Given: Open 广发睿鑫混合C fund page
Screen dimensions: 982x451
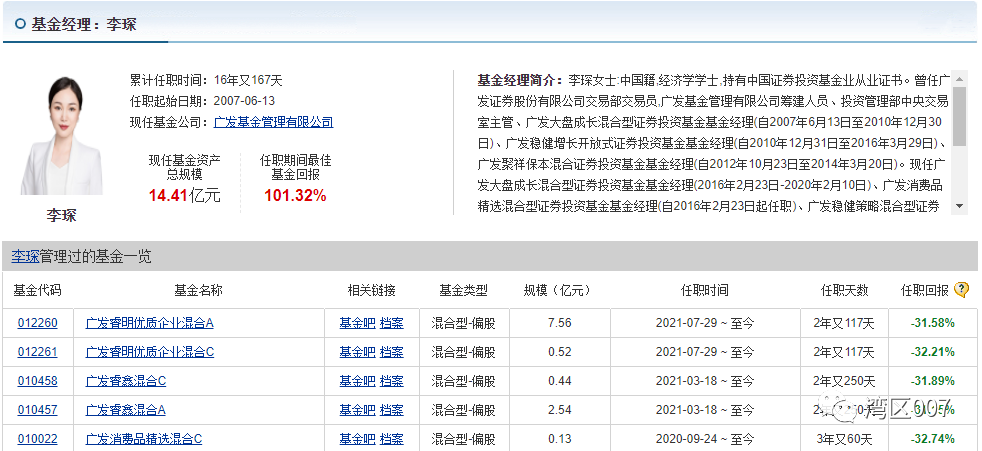Looking at the screenshot, I should point(126,381).
